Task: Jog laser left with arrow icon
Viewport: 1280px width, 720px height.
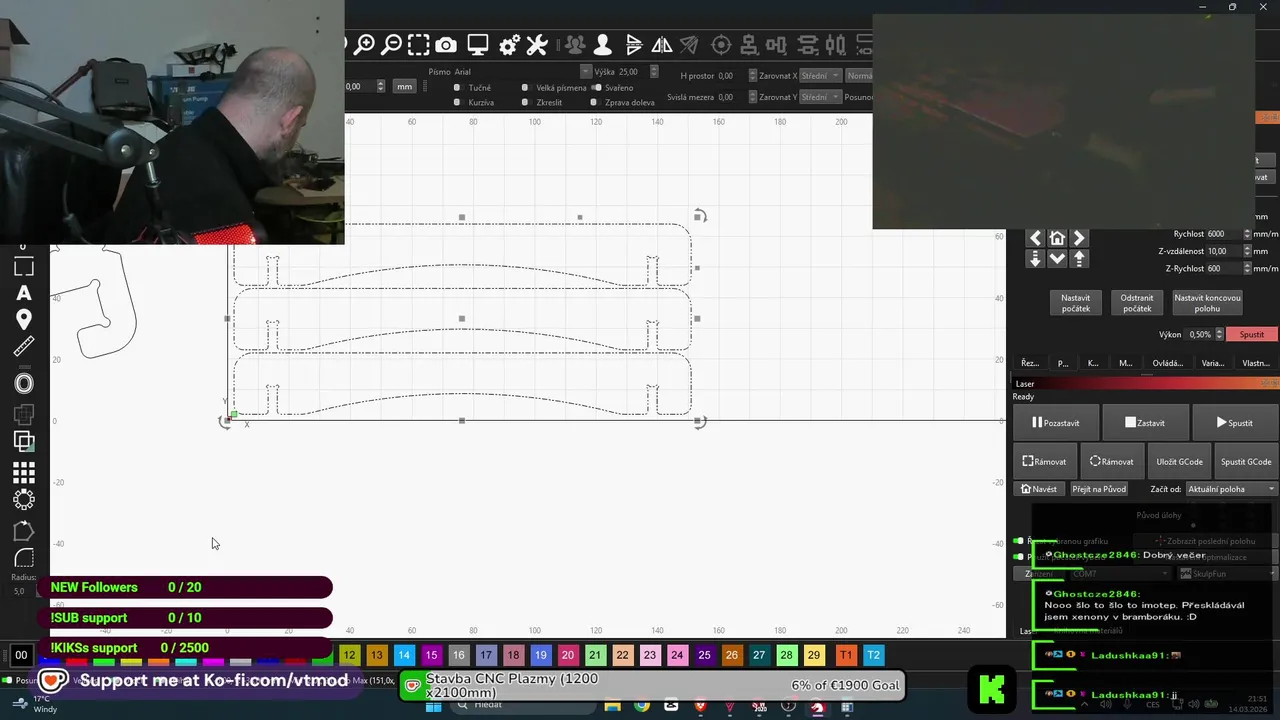Action: click(1035, 238)
